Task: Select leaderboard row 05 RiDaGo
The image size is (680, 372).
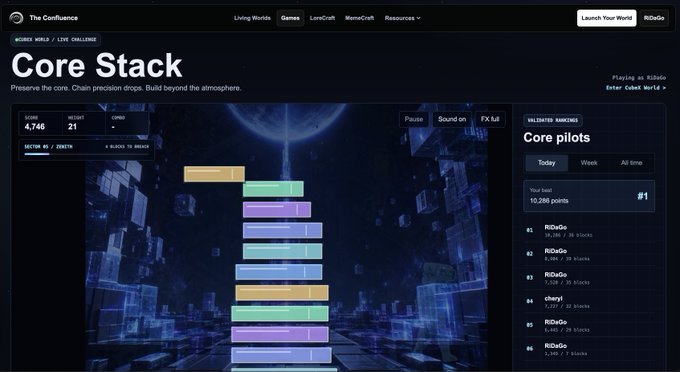Action: pos(589,326)
